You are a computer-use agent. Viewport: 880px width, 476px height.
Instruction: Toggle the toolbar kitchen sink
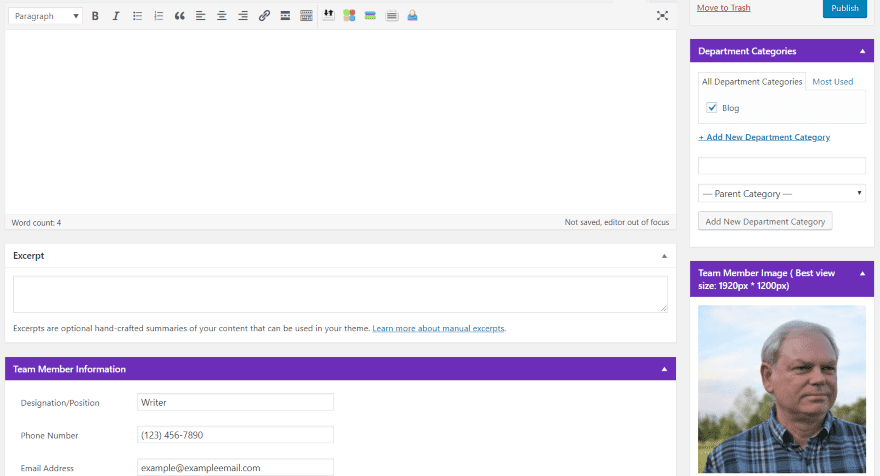[306, 16]
